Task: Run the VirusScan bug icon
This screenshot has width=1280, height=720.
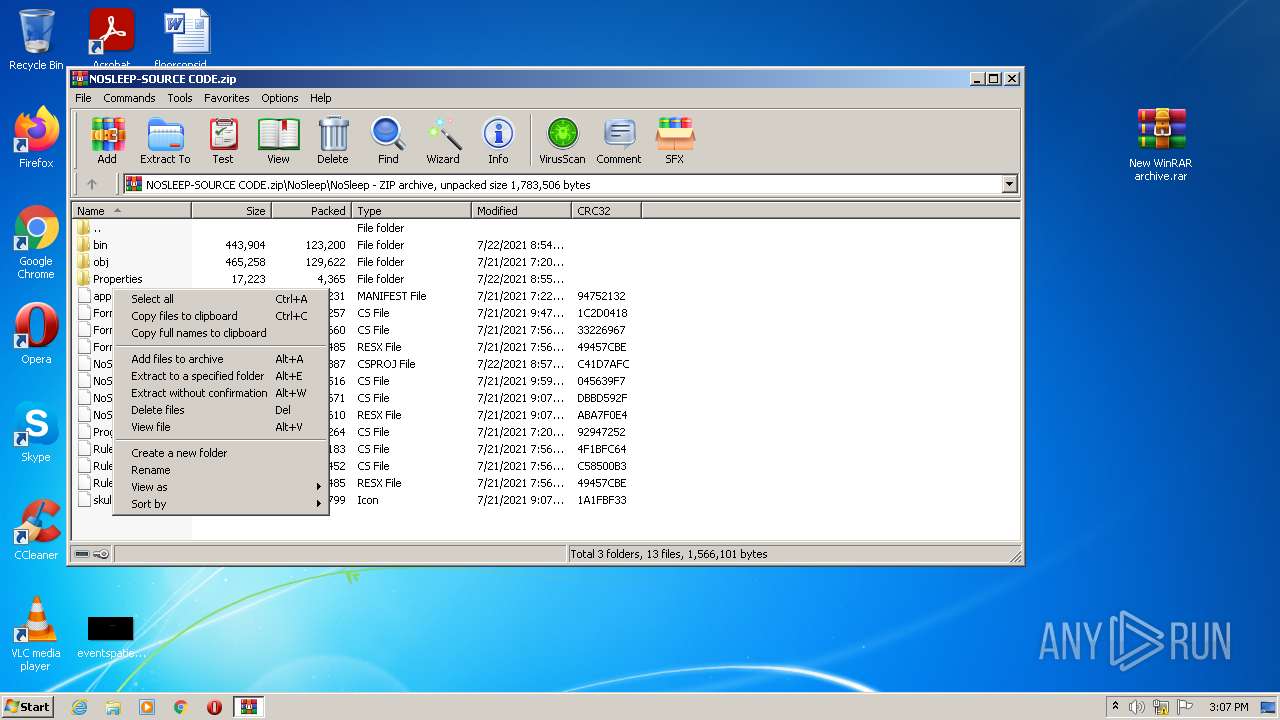Action: pos(562,140)
